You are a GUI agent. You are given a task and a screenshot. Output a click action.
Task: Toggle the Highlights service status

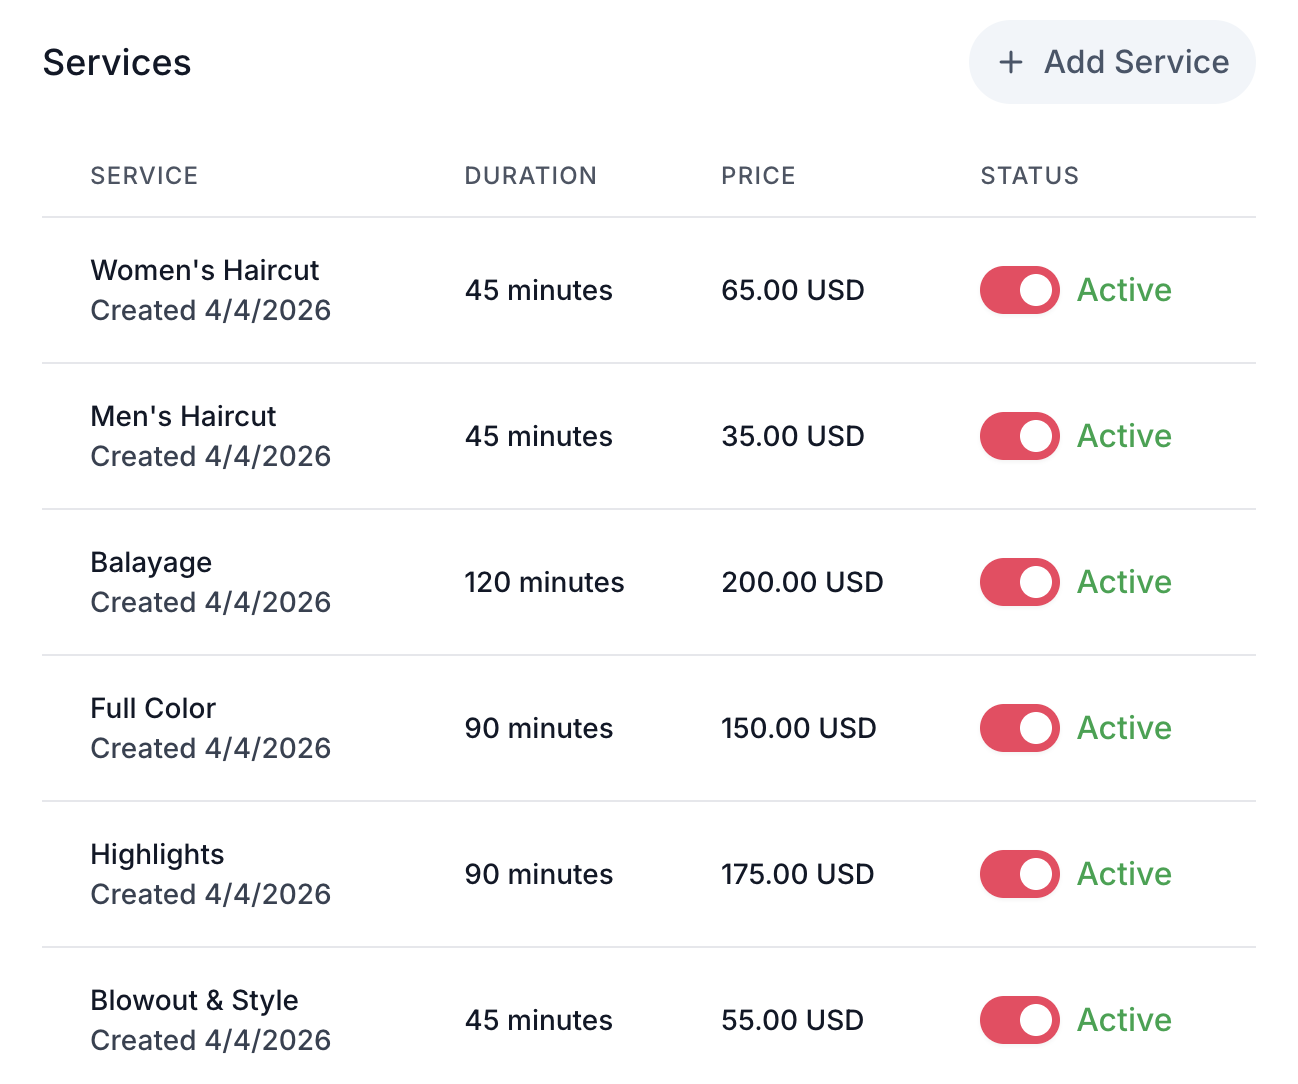point(1020,874)
